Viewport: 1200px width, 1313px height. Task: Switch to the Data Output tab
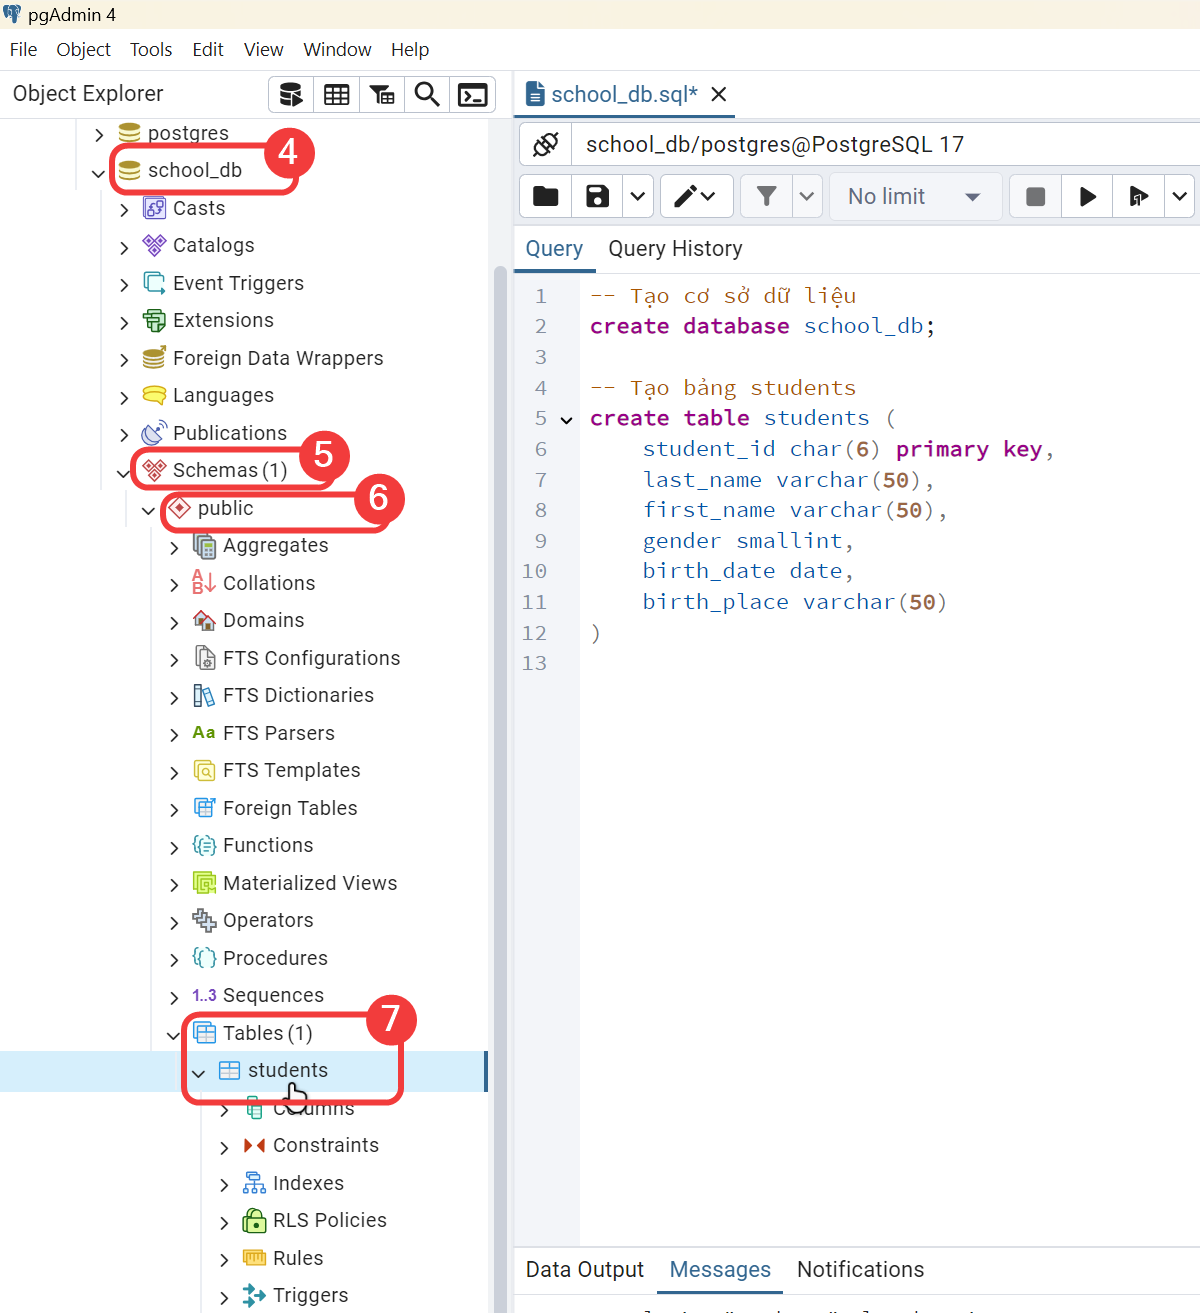[585, 1270]
